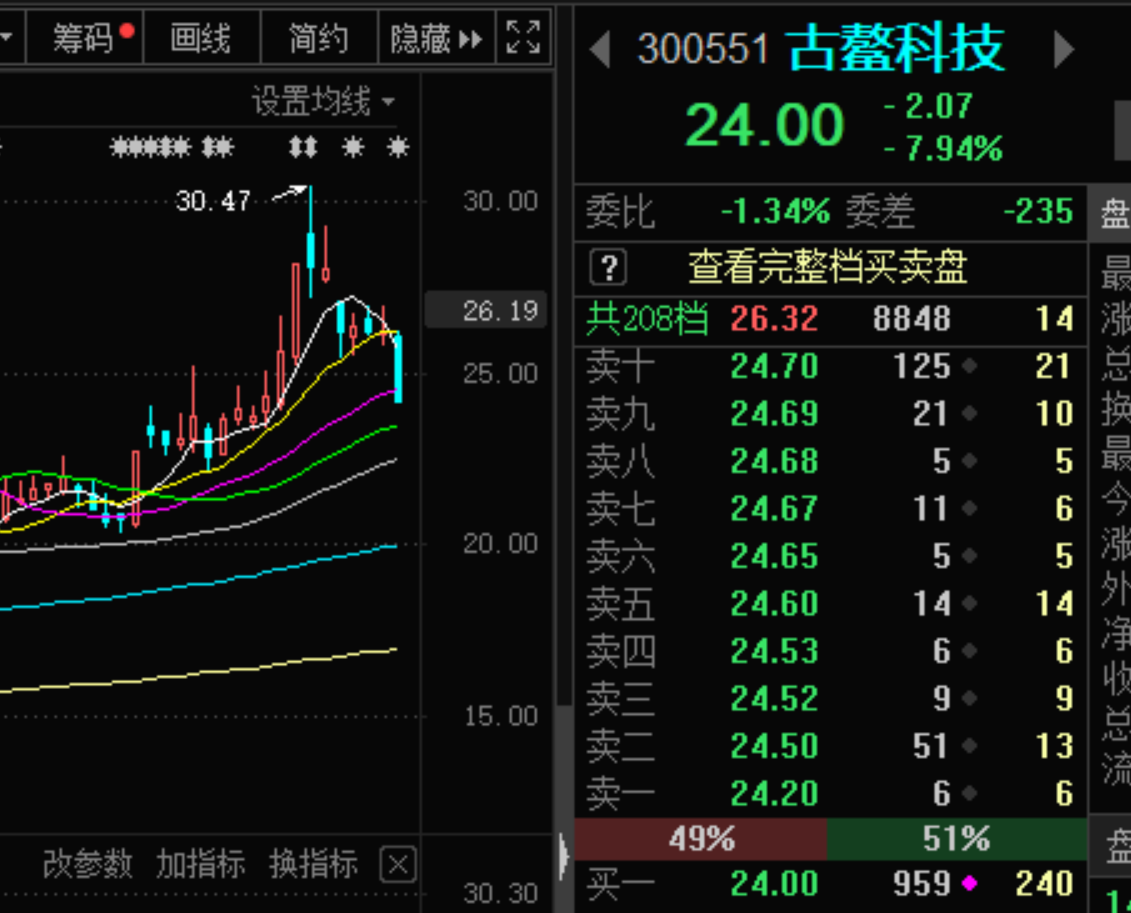Screen dimensions: 1131x913
Task: Click the pink diamond in the 买一 row
Action: coord(969,883)
